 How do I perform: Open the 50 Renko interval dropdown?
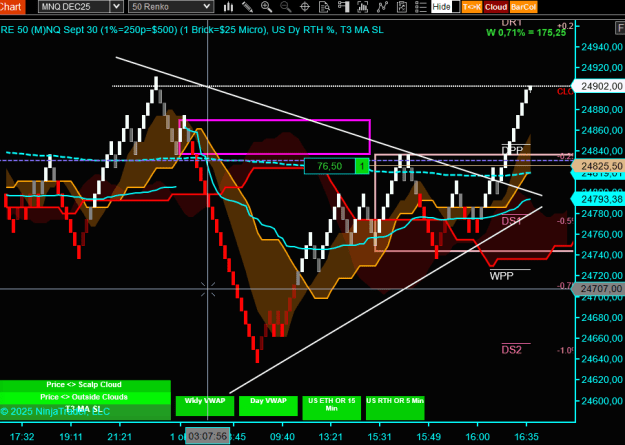(171, 6)
